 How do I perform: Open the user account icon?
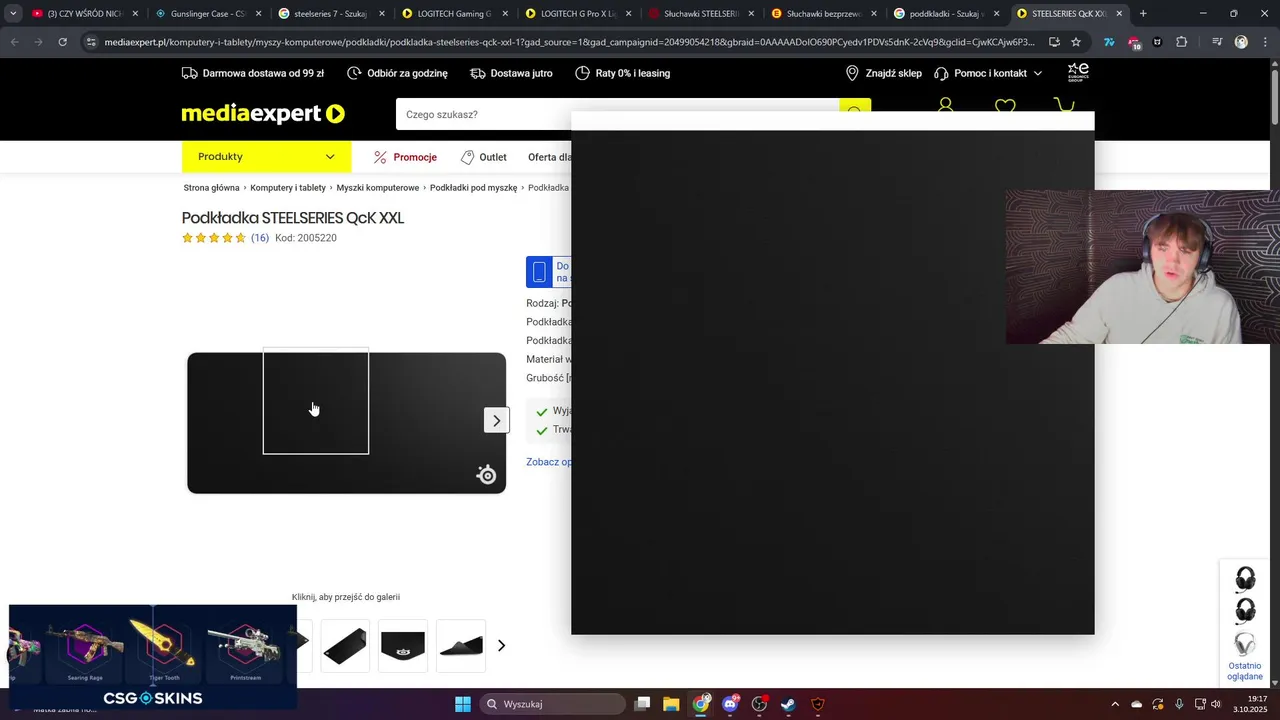click(946, 105)
